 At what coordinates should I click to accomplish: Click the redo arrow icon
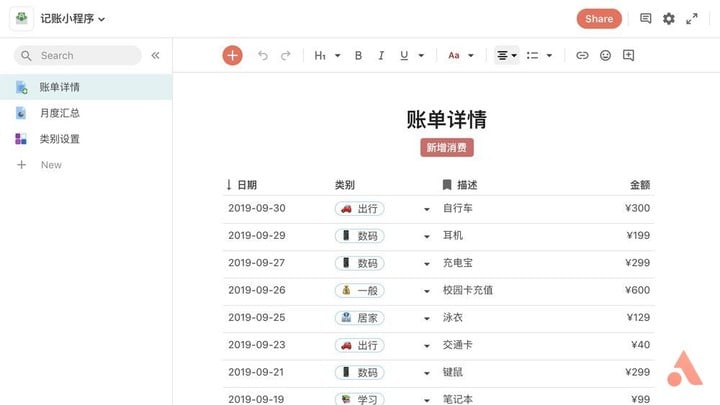click(286, 56)
